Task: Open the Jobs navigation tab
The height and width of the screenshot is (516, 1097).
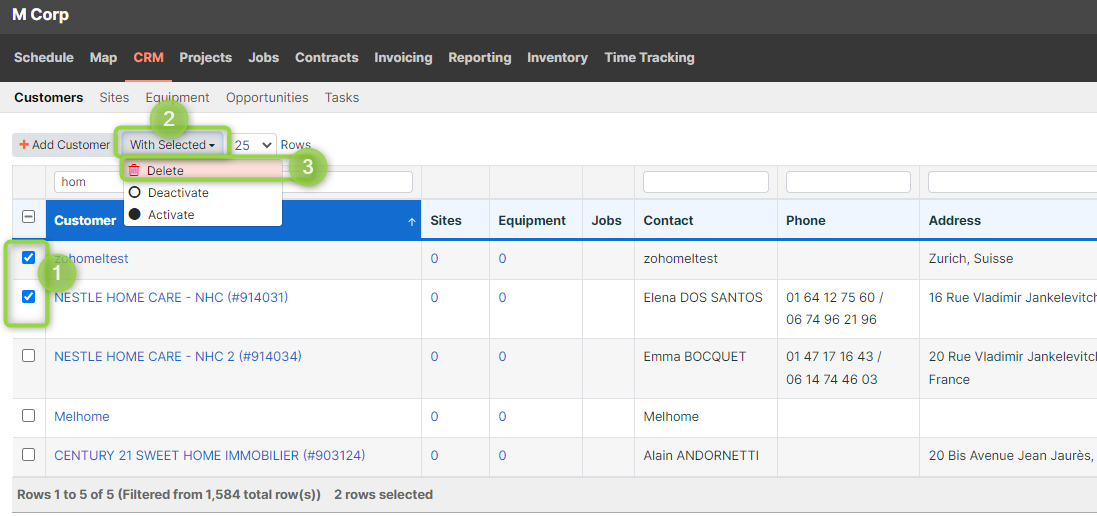Action: [x=264, y=57]
